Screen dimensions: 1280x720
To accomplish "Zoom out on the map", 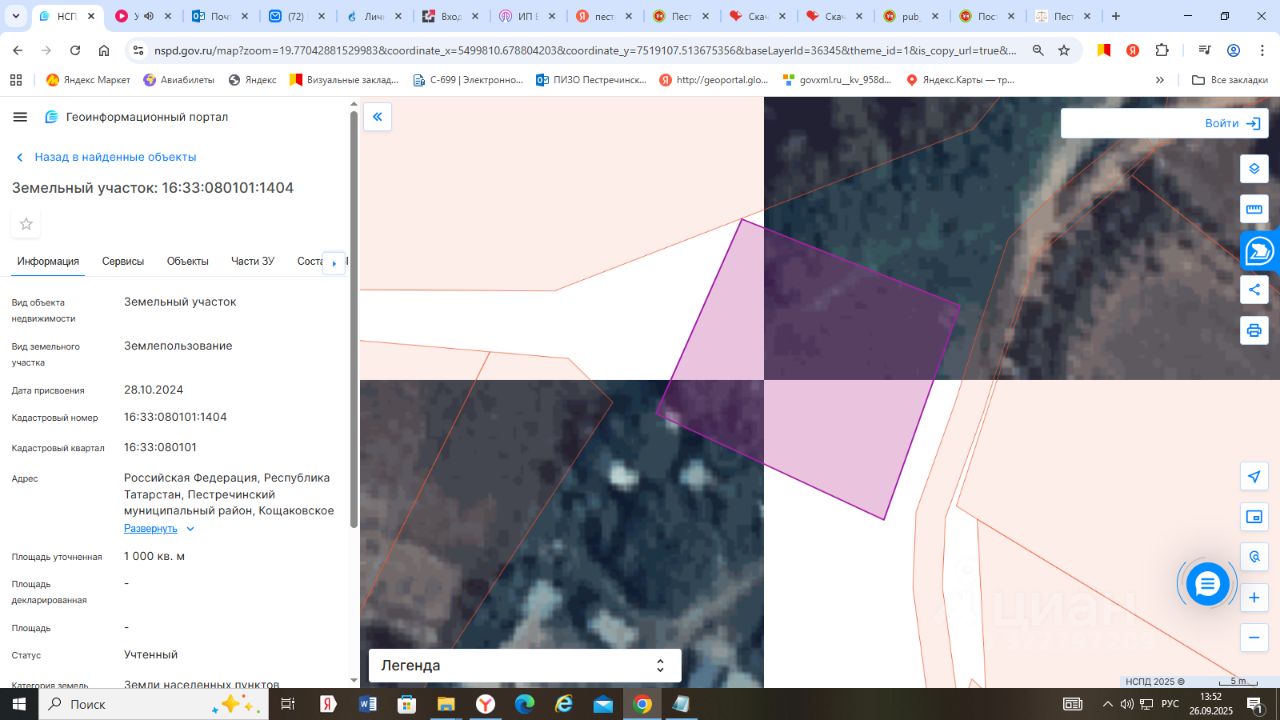I will click(1254, 637).
